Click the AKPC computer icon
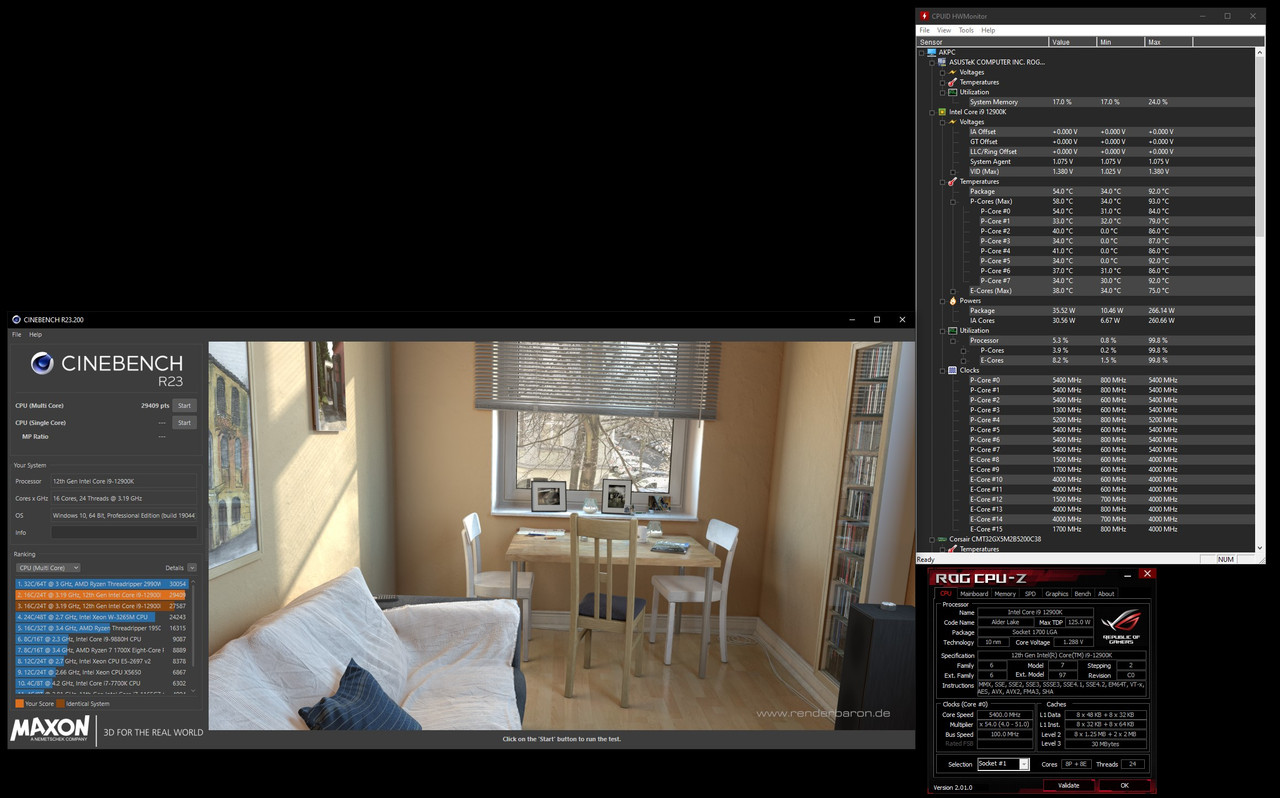This screenshot has height=798, width=1280. coord(932,52)
